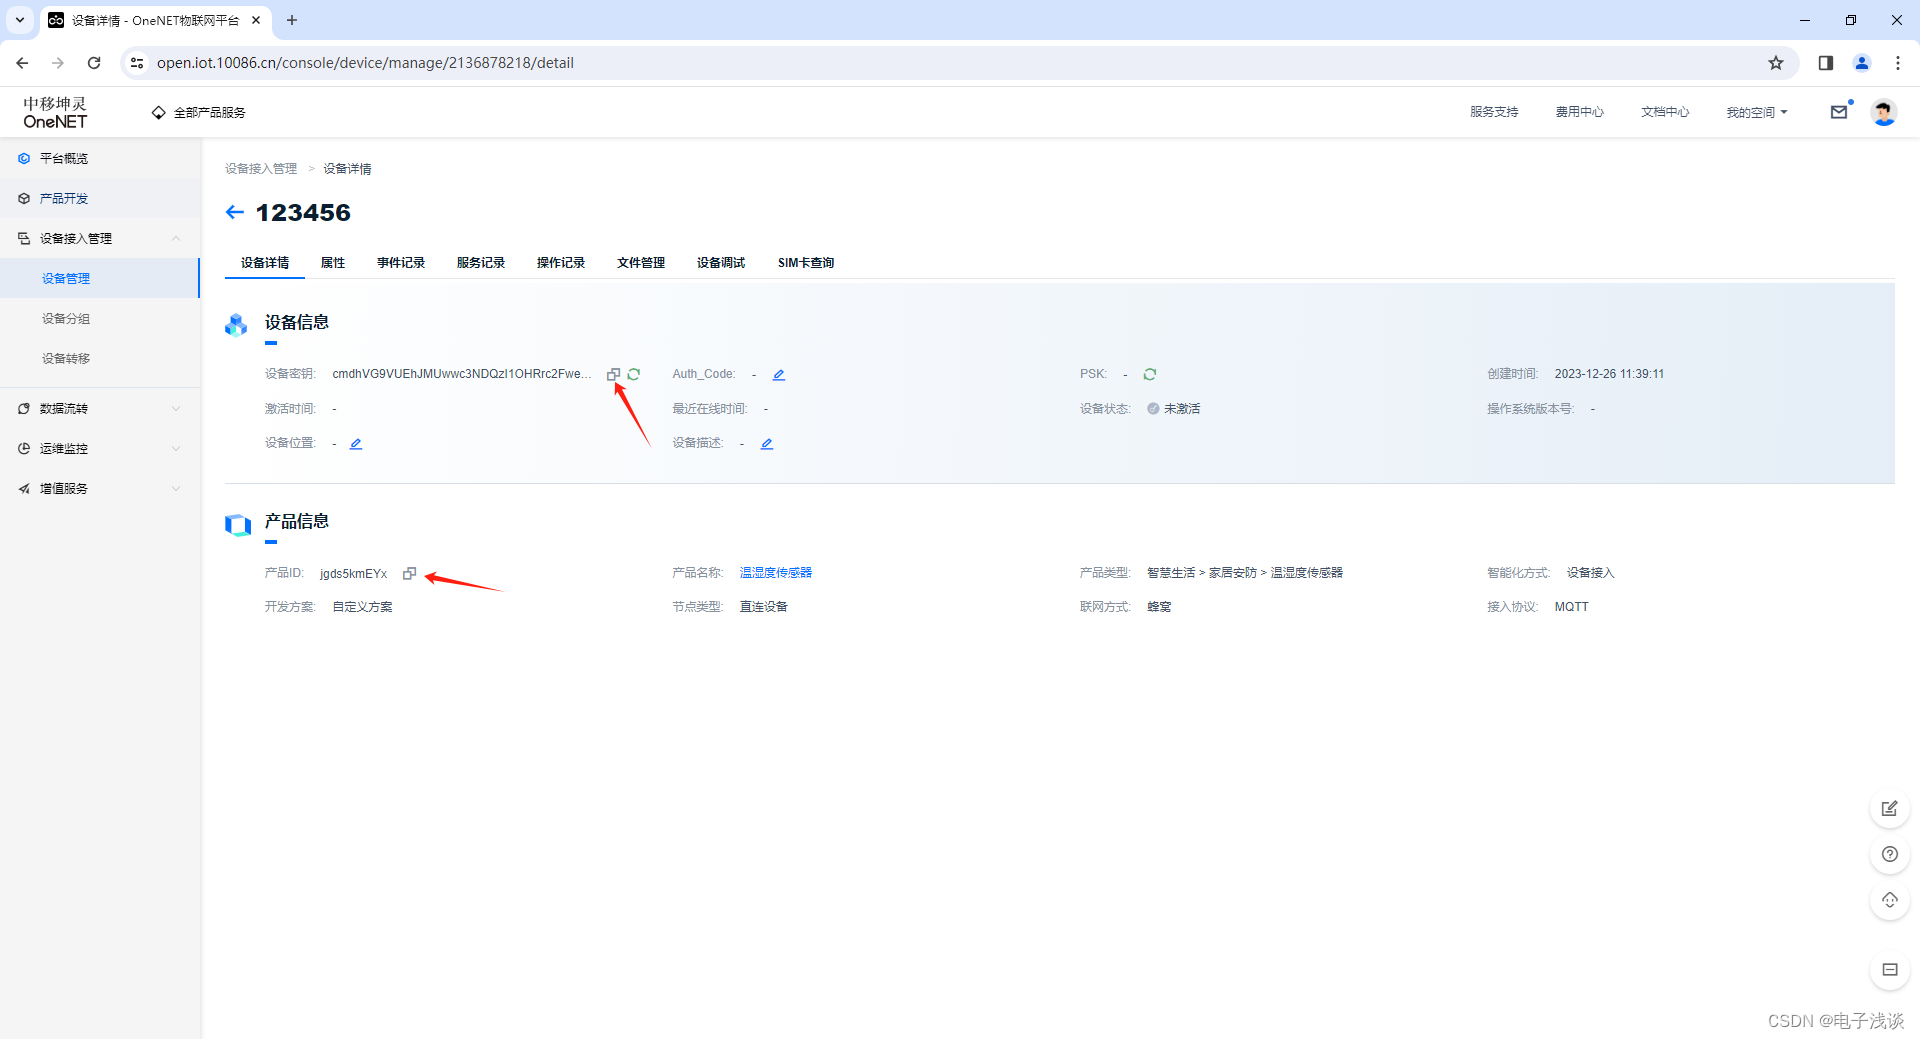Image resolution: width=1920 pixels, height=1039 pixels.
Task: Click the MQTT access protocol value
Action: (x=1571, y=607)
